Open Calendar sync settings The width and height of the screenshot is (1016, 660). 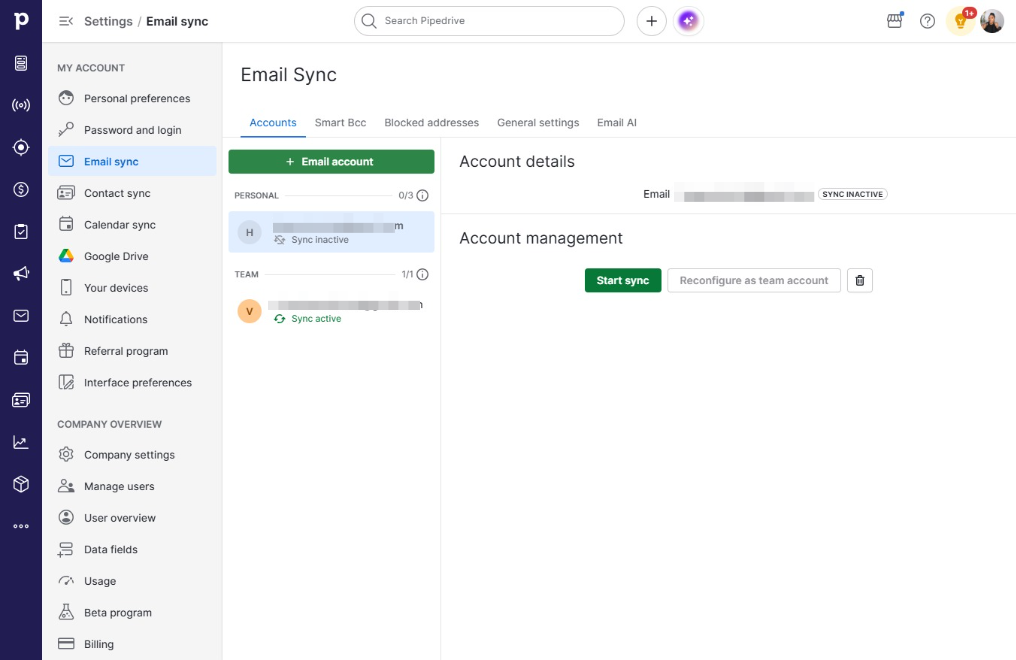pos(132,225)
